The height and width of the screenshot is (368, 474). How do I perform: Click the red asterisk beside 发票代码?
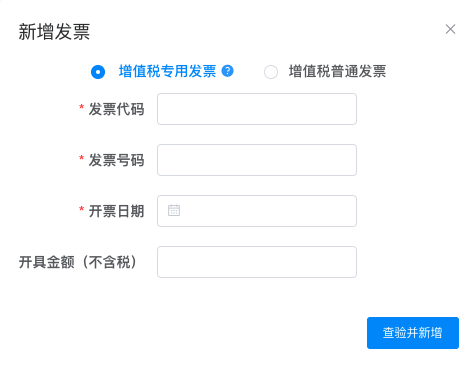(81, 107)
